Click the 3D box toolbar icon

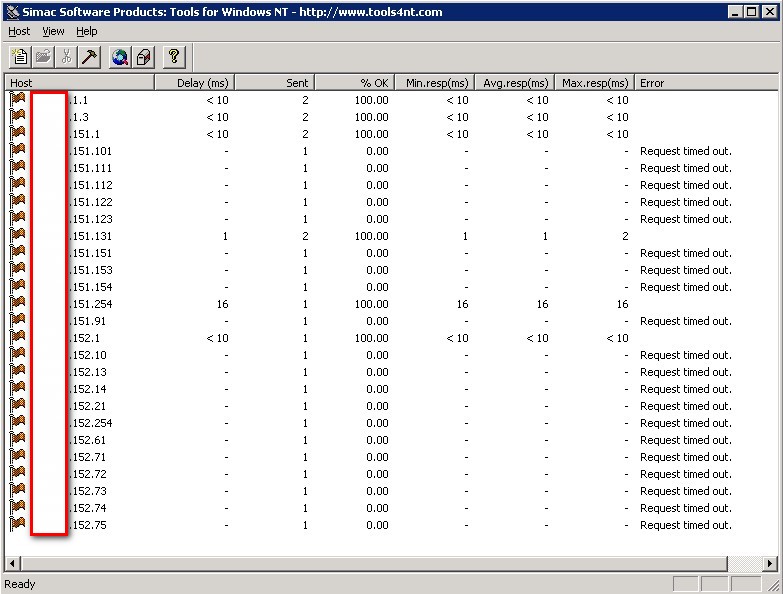pos(144,57)
